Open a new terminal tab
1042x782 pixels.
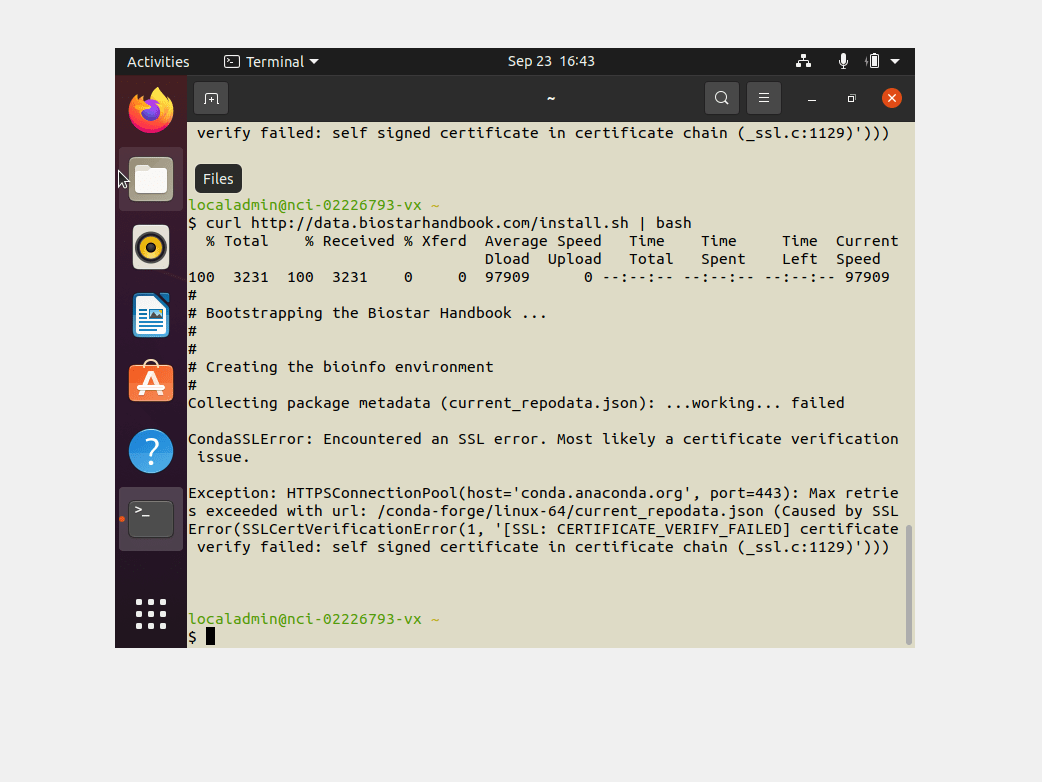(210, 98)
